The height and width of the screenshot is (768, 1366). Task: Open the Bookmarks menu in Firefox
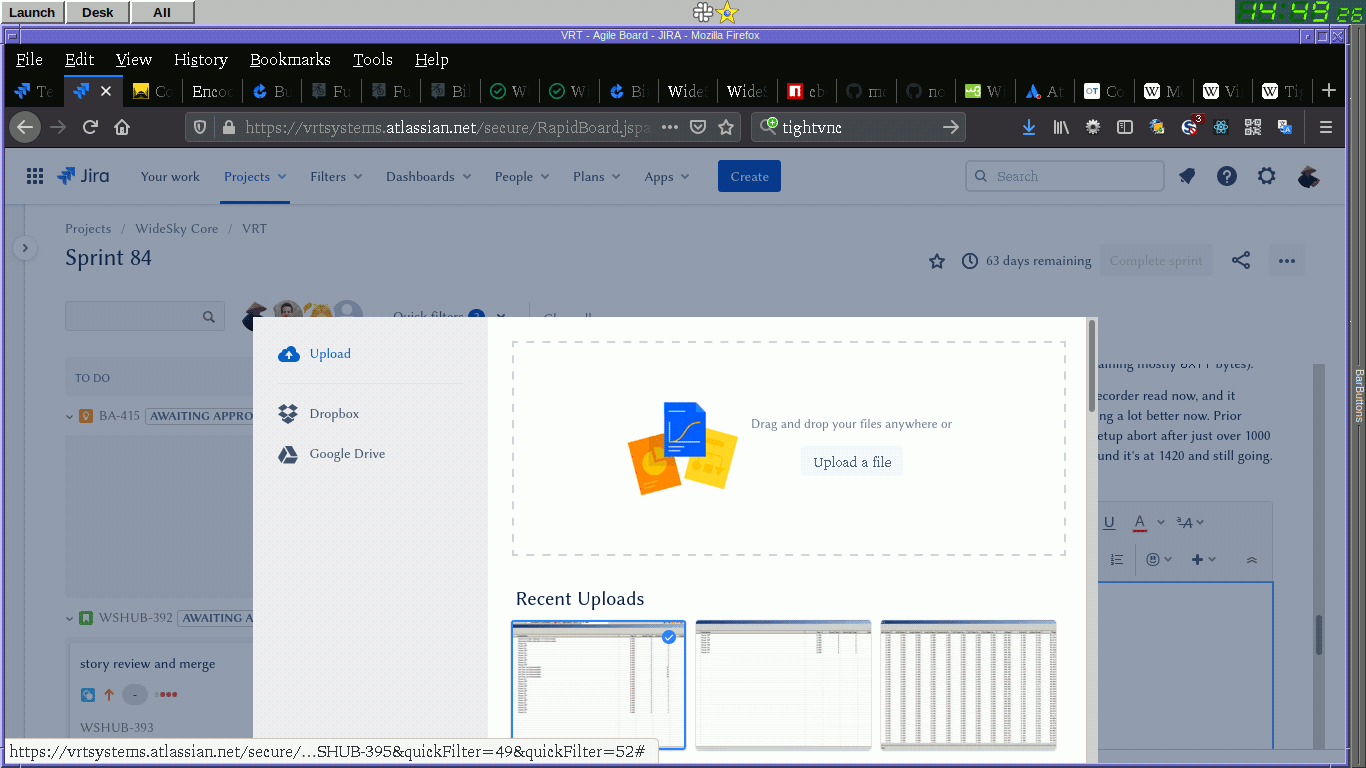pos(290,59)
